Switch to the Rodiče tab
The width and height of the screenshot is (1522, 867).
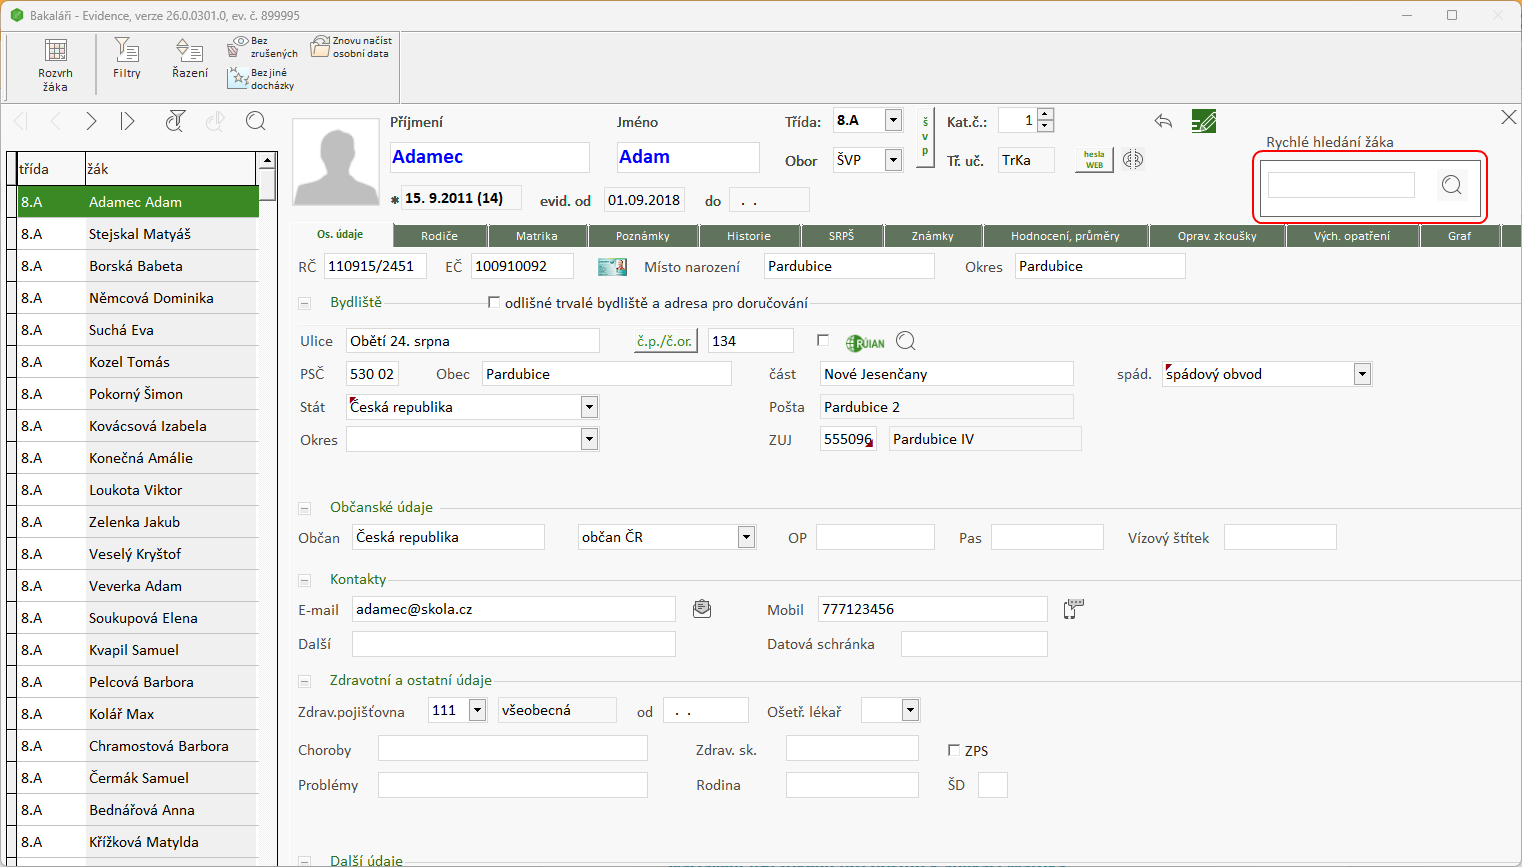click(x=439, y=236)
